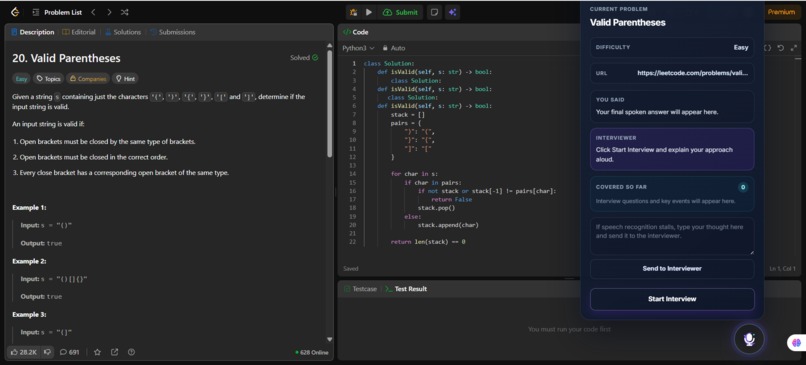Click Send to Interviewer button

coord(672,268)
